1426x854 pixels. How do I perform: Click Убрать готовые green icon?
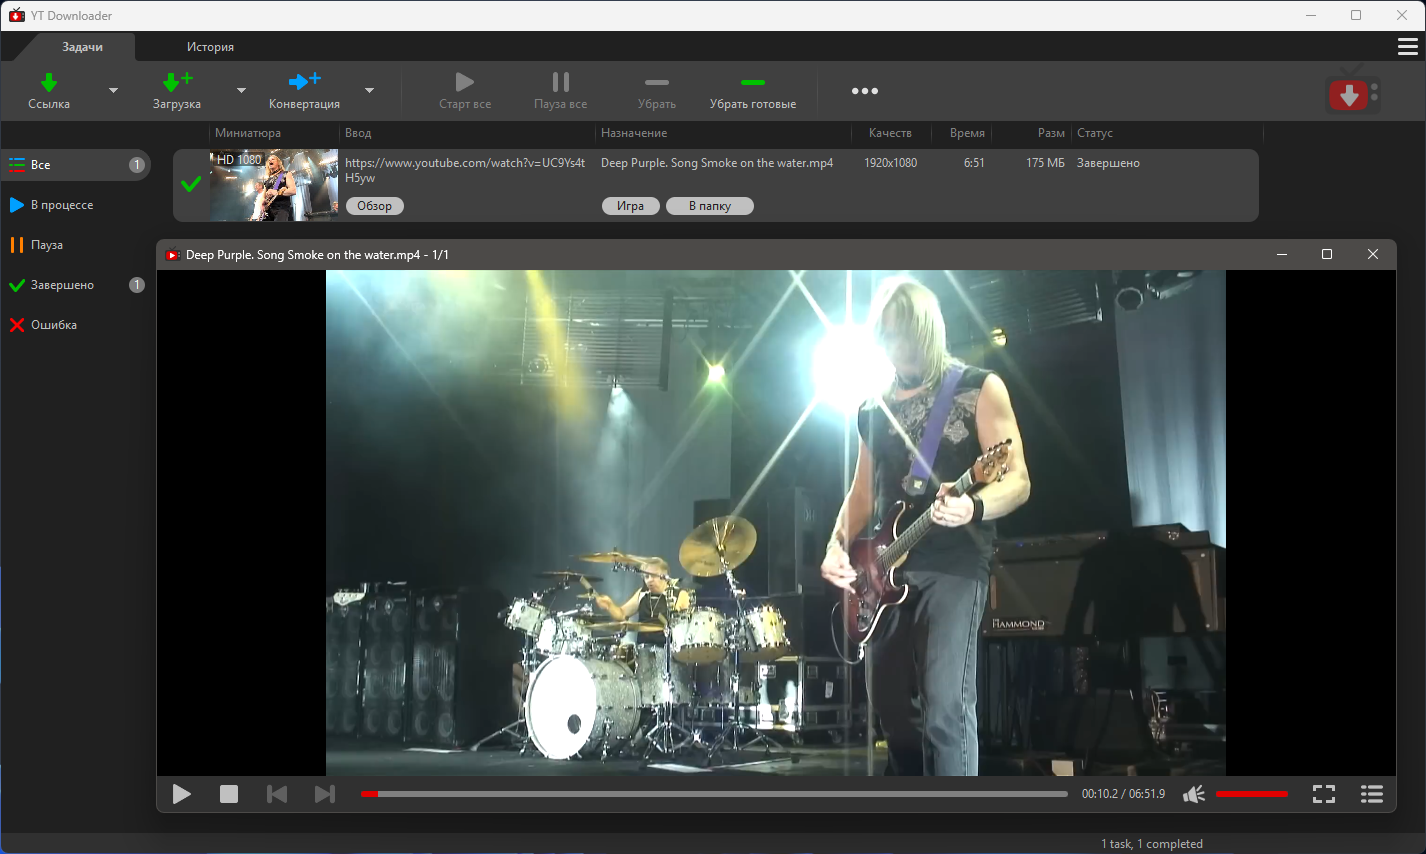tap(753, 82)
